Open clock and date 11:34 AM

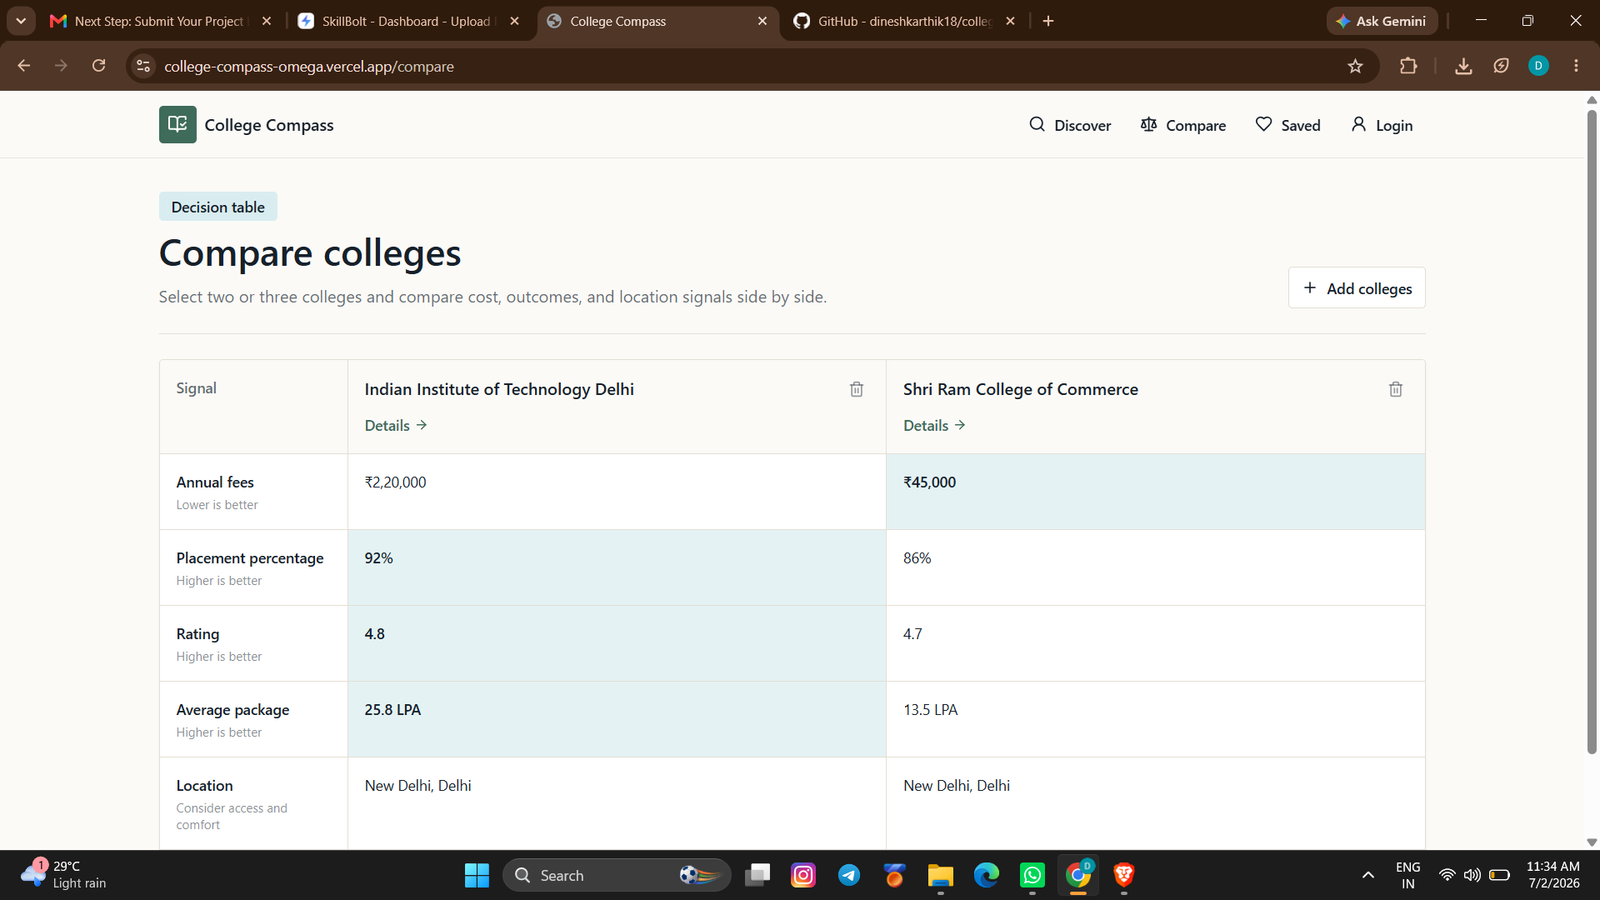click(1553, 875)
